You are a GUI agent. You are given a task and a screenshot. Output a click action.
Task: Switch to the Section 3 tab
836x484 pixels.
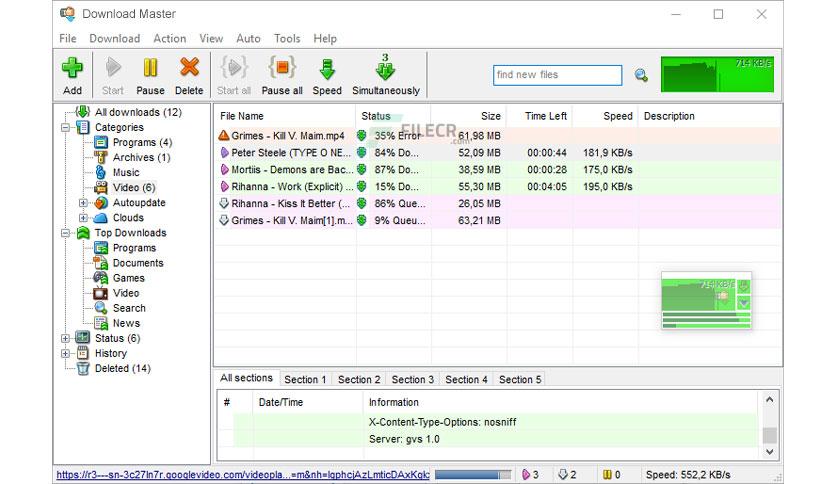413,380
